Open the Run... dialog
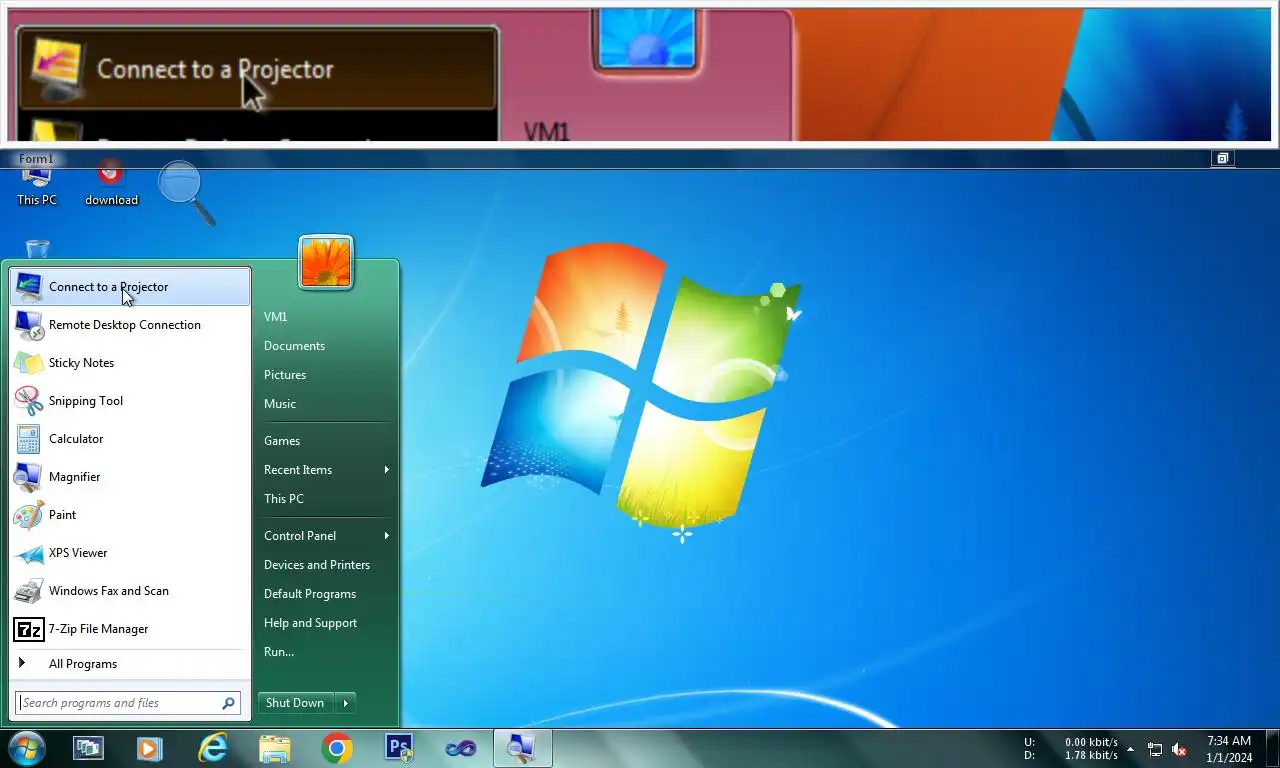Viewport: 1280px width, 768px height. click(279, 652)
